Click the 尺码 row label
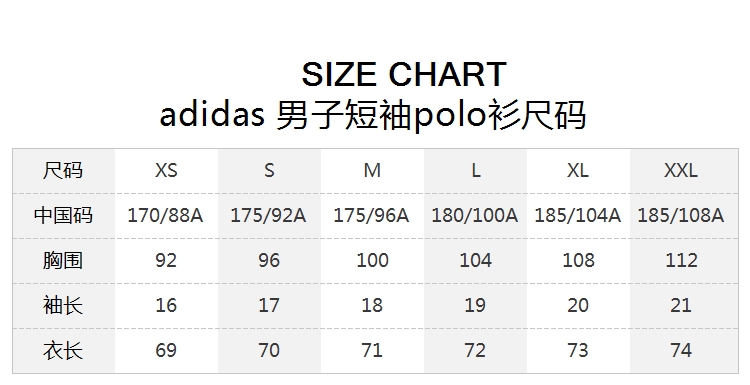Screen dimensions: 750x385 click(x=63, y=170)
